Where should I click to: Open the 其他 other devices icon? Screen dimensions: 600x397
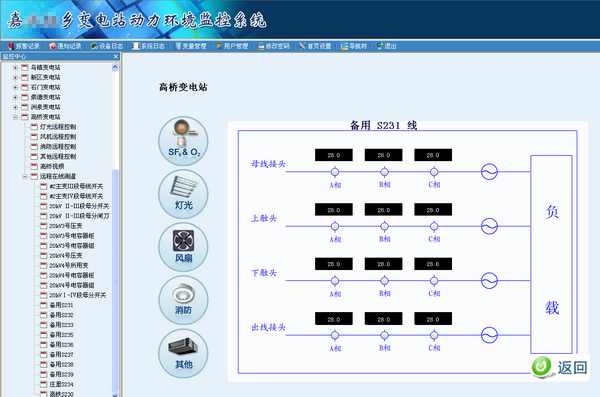click(x=183, y=353)
